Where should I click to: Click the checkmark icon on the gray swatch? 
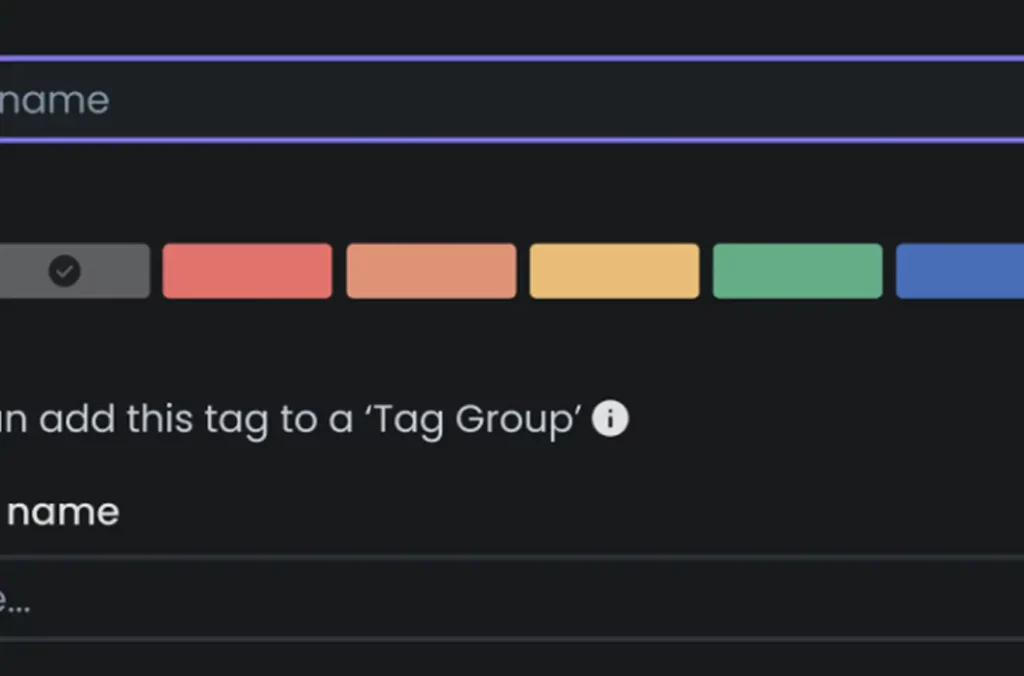(x=65, y=271)
